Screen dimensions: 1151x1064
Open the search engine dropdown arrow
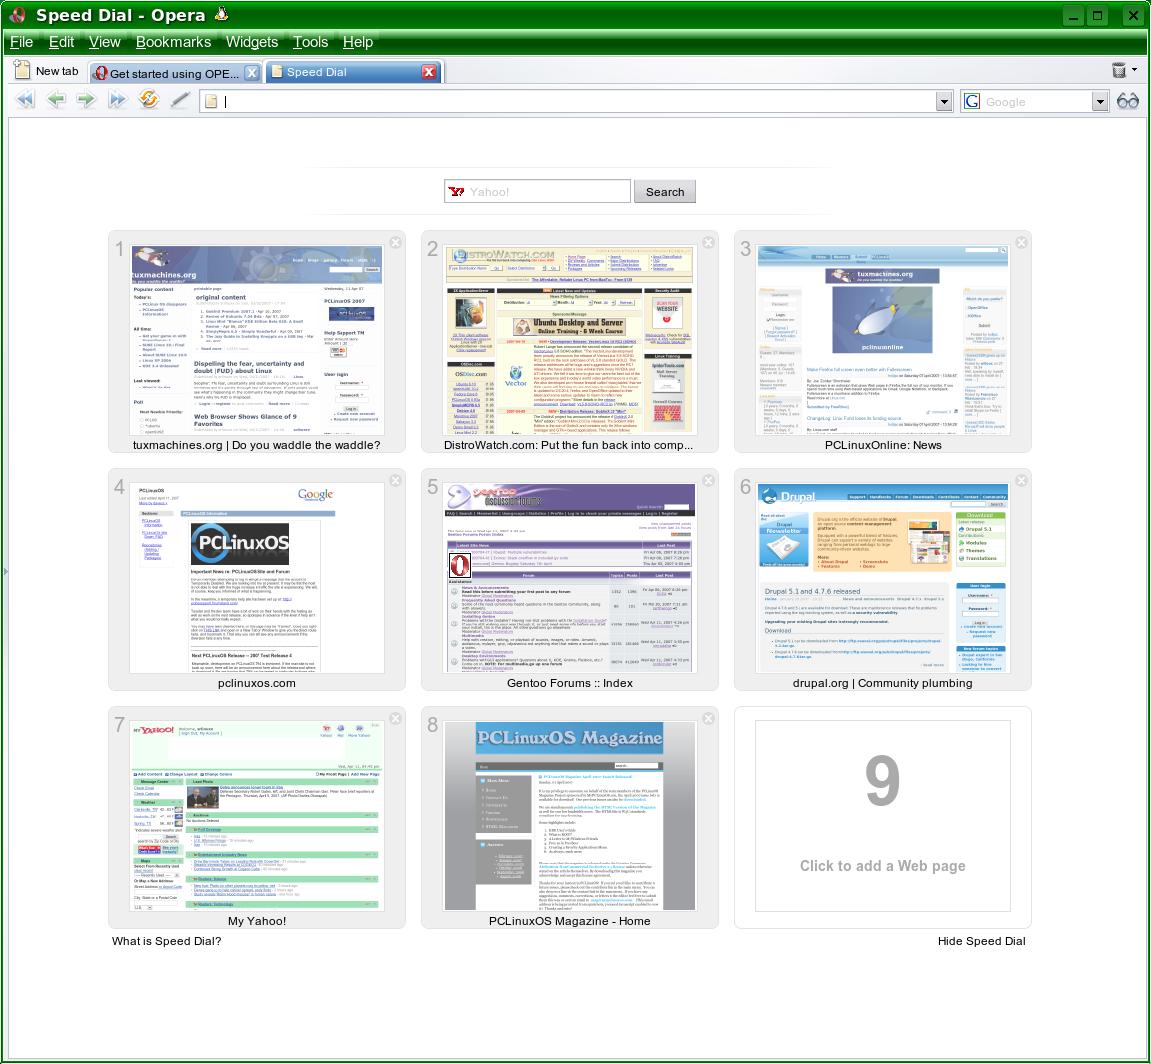tap(1100, 102)
